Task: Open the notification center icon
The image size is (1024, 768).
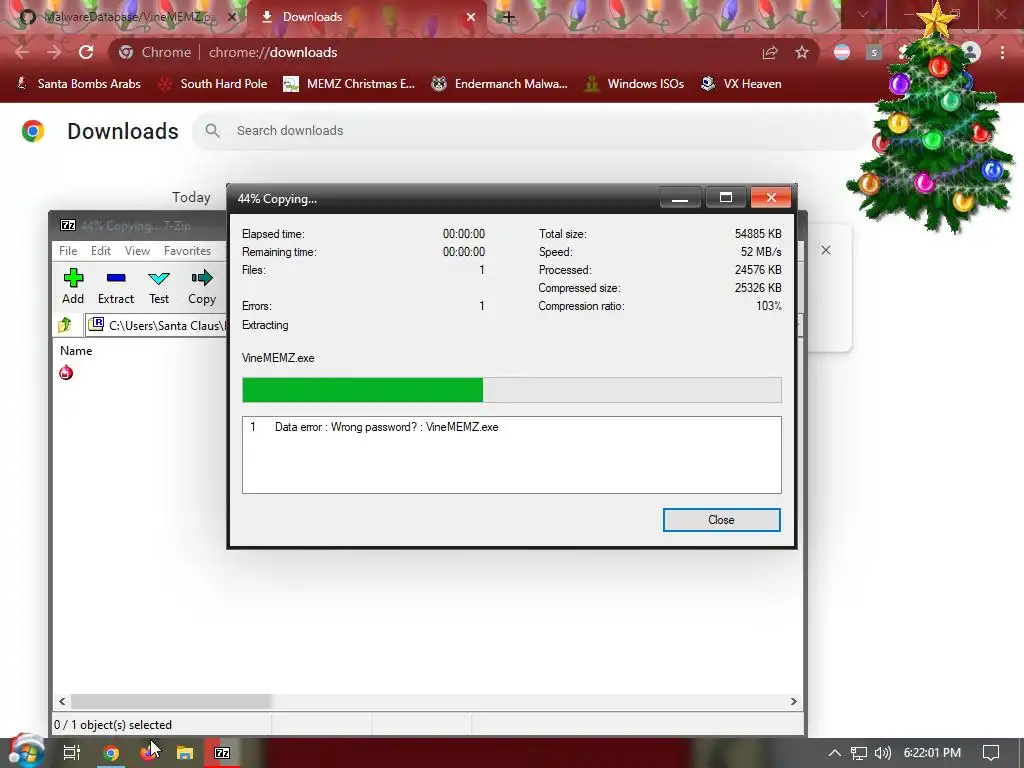Action: click(x=991, y=753)
